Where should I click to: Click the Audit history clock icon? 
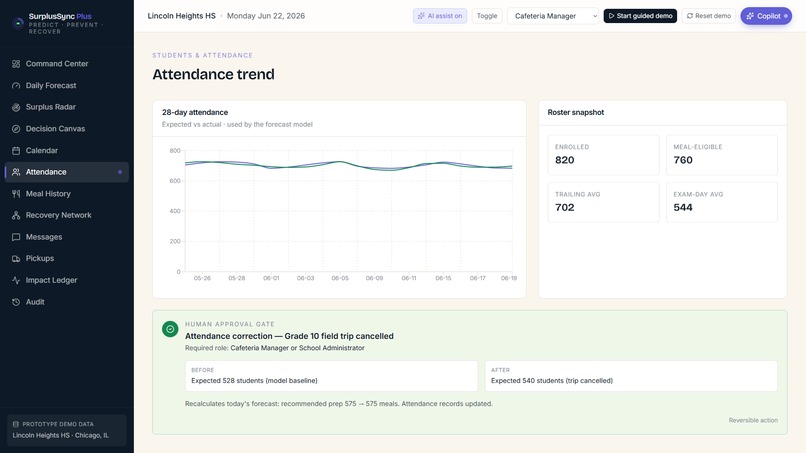[16, 302]
